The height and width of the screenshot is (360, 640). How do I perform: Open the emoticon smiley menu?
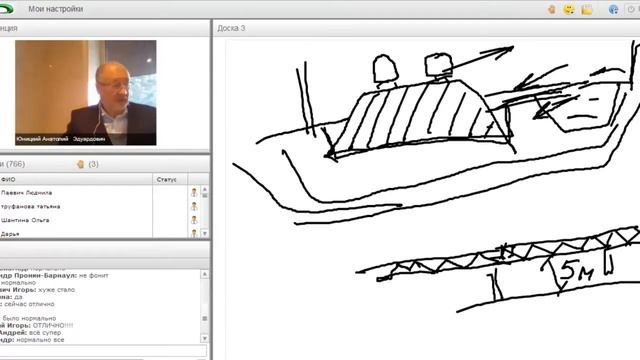(569, 9)
